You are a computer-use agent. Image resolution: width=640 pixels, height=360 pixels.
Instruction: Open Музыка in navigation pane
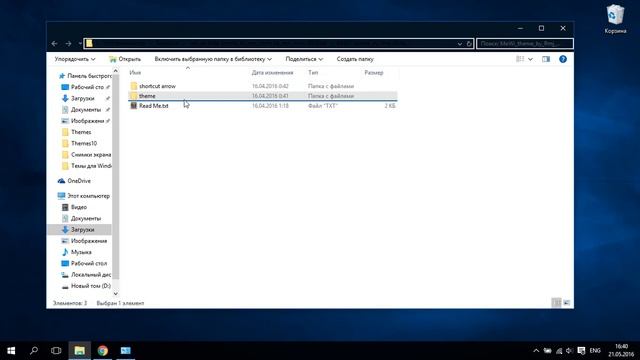point(81,252)
